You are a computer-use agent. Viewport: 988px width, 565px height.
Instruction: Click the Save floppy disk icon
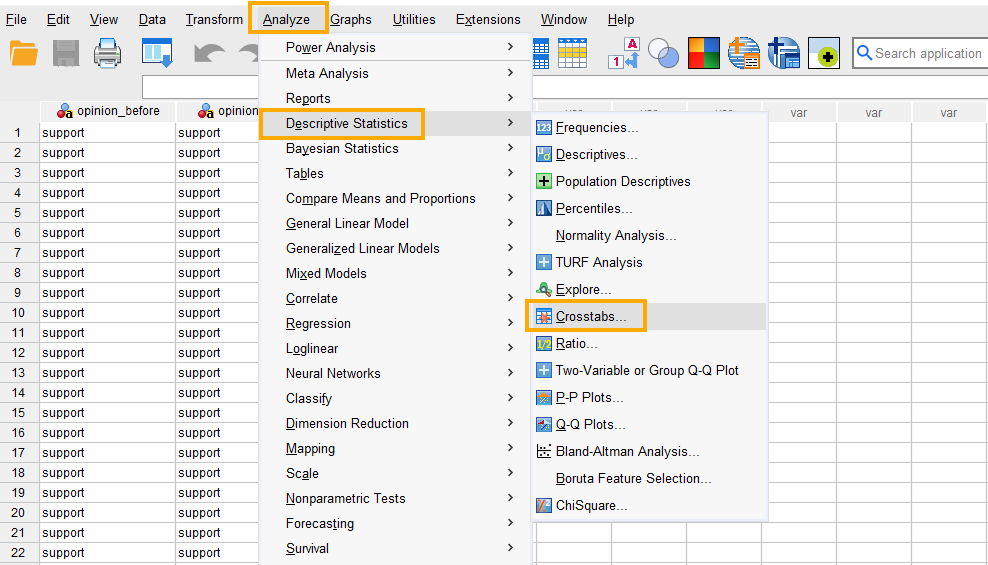[66, 53]
